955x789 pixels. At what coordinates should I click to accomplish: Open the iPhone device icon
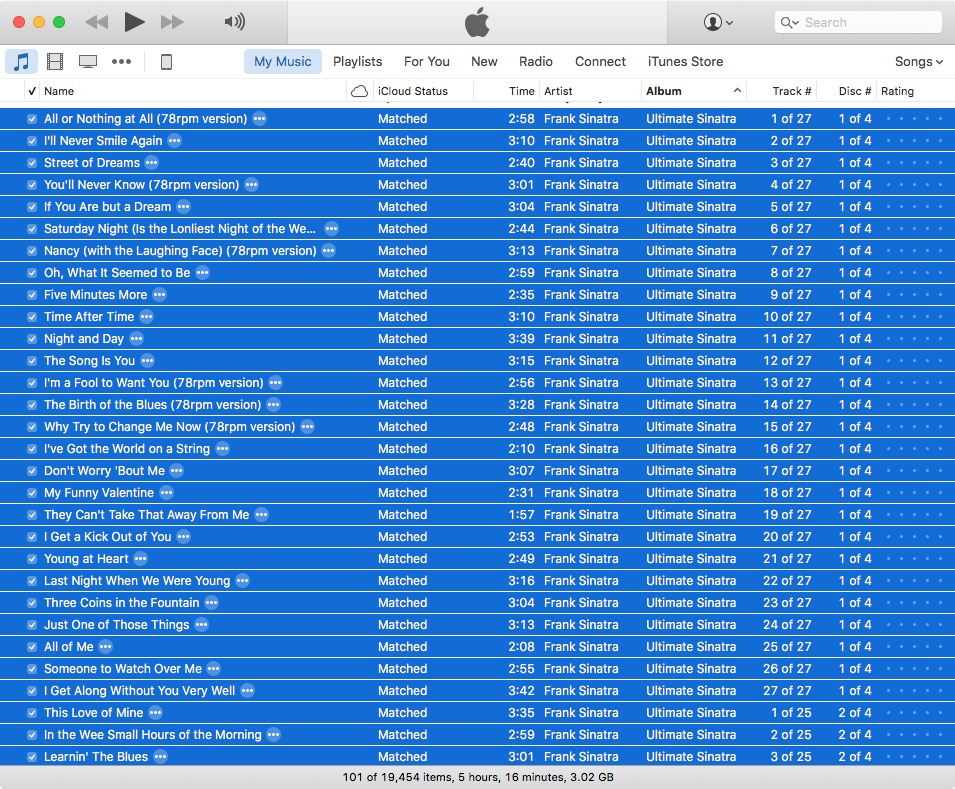[166, 62]
